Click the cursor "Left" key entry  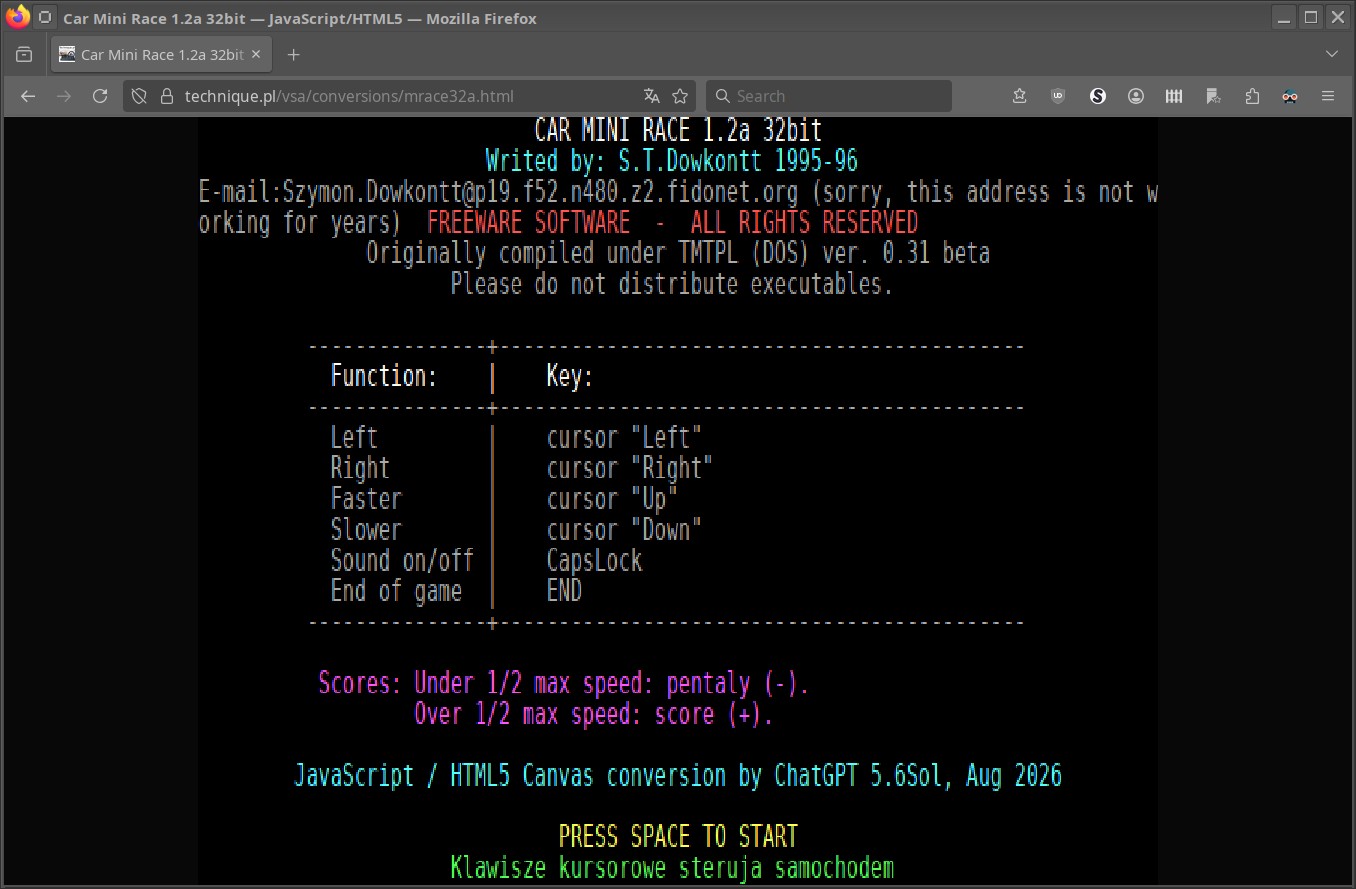coord(624,437)
